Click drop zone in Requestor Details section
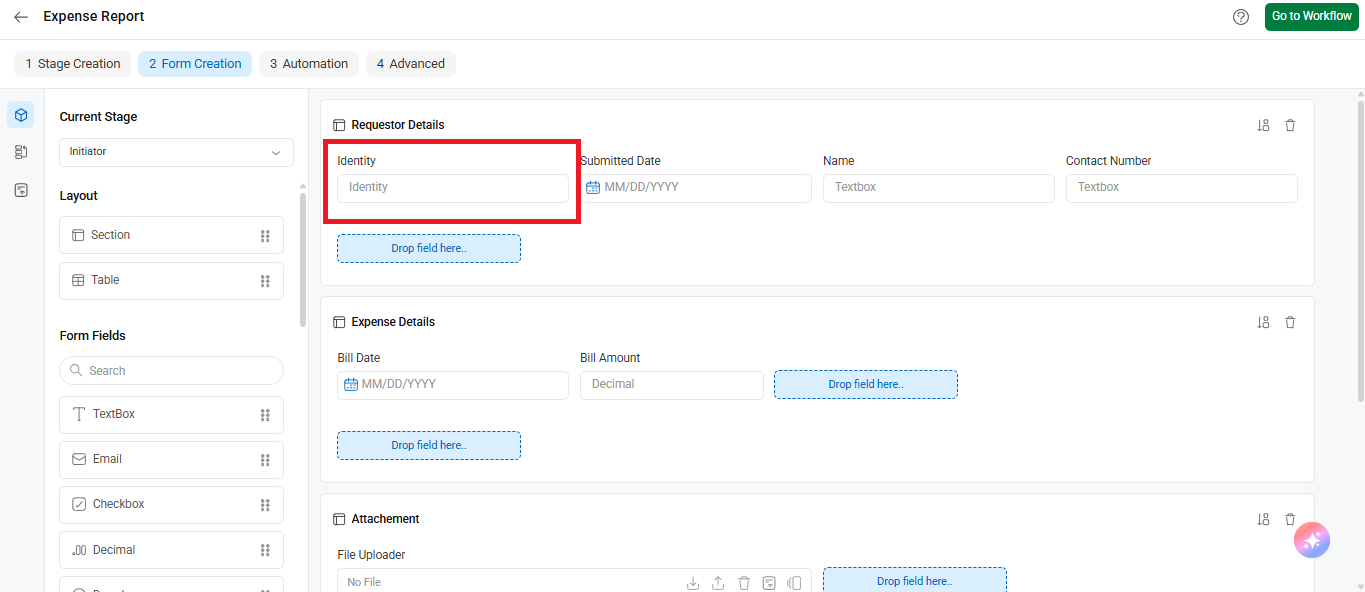 point(429,249)
